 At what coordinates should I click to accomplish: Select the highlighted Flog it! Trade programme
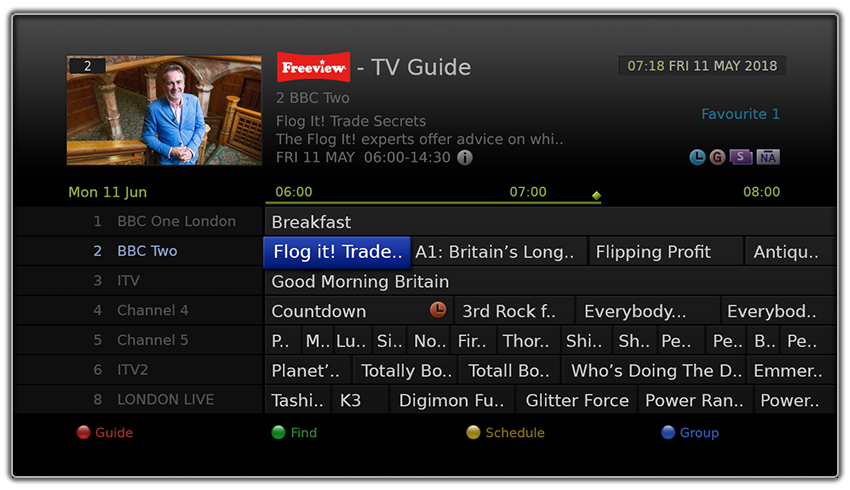pos(337,252)
